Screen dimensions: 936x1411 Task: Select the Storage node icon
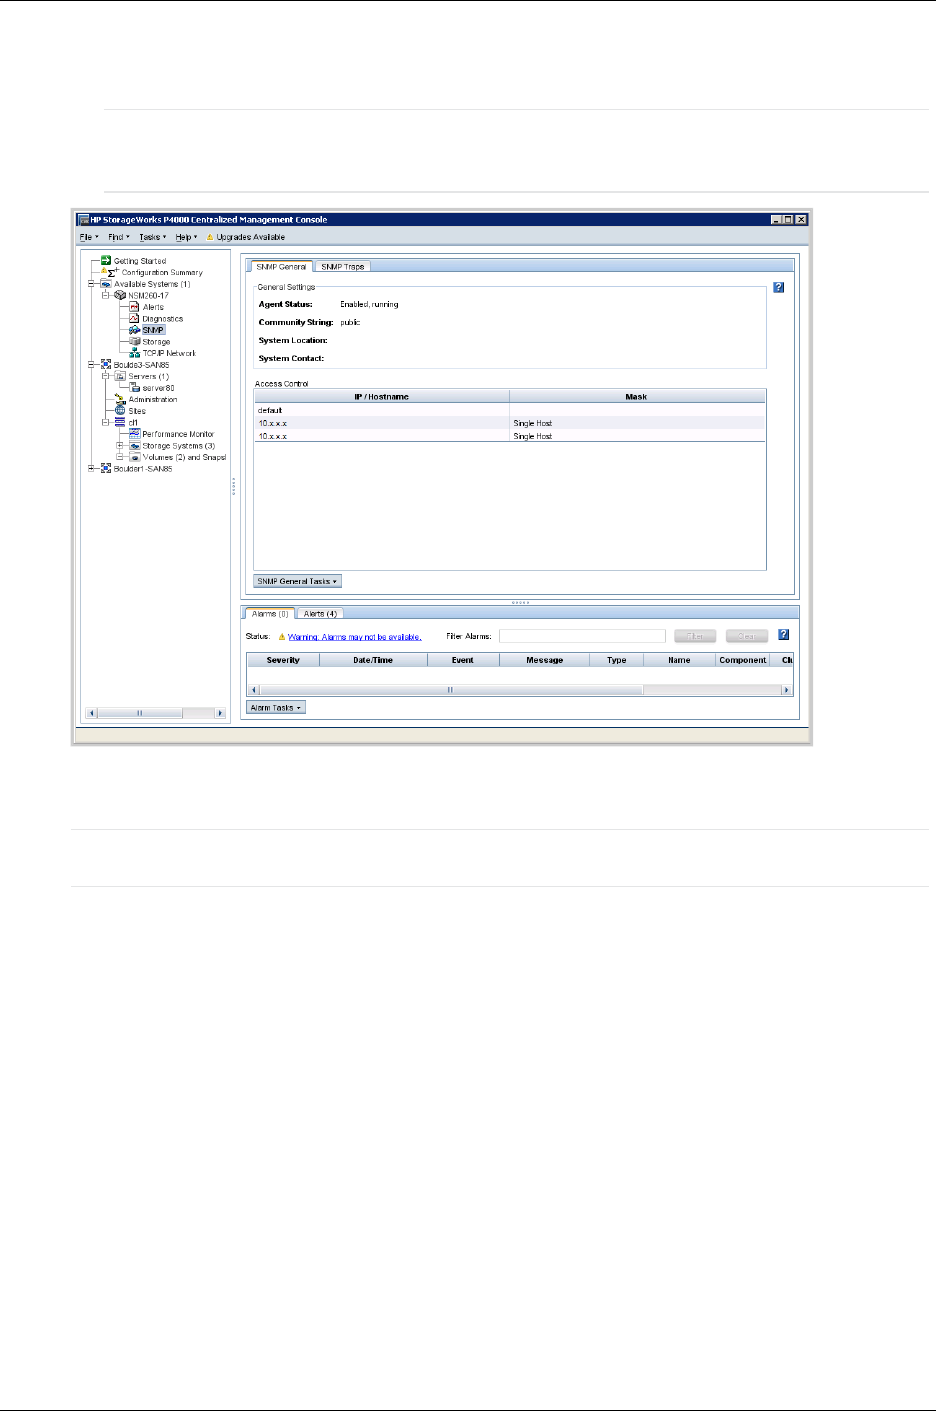pos(134,342)
